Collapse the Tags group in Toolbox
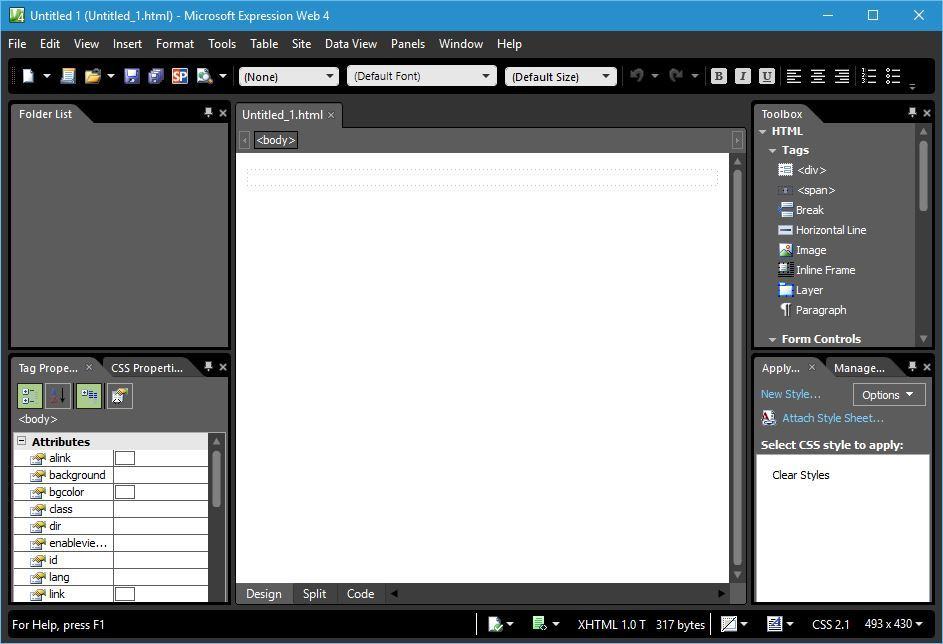The height and width of the screenshot is (644, 943). [x=773, y=150]
